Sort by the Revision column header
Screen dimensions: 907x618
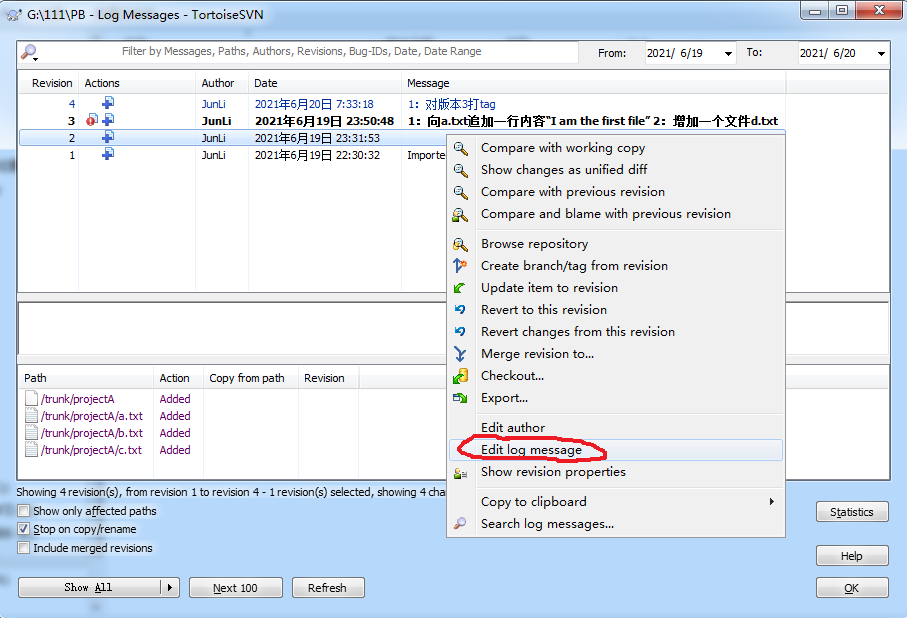pyautogui.click(x=49, y=83)
